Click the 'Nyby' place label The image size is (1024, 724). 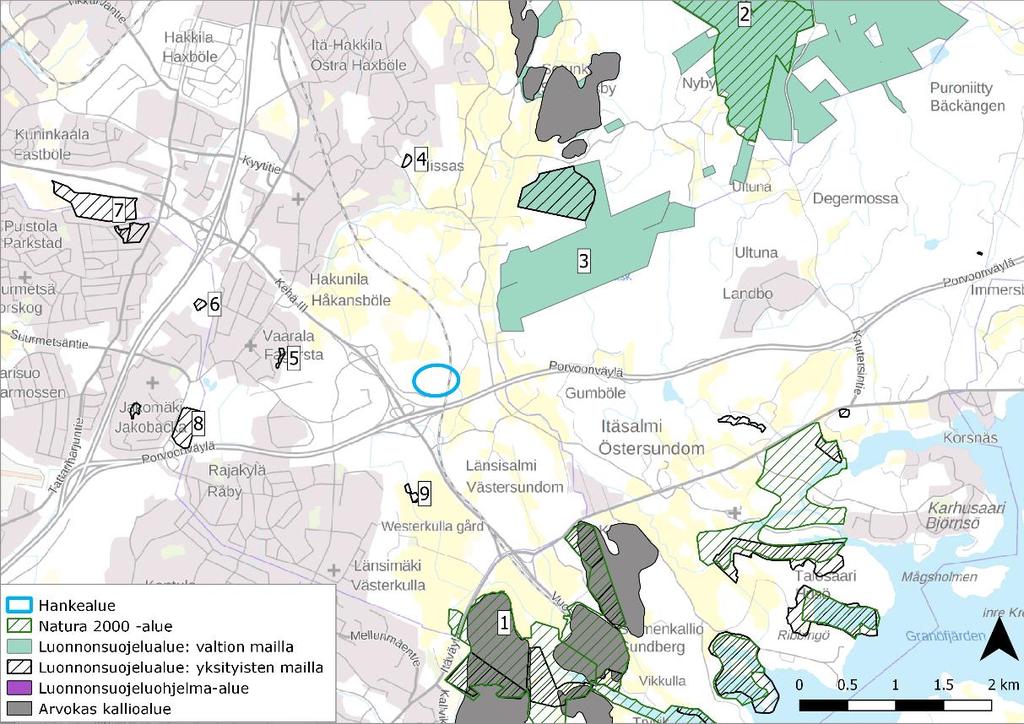pyautogui.click(x=698, y=84)
